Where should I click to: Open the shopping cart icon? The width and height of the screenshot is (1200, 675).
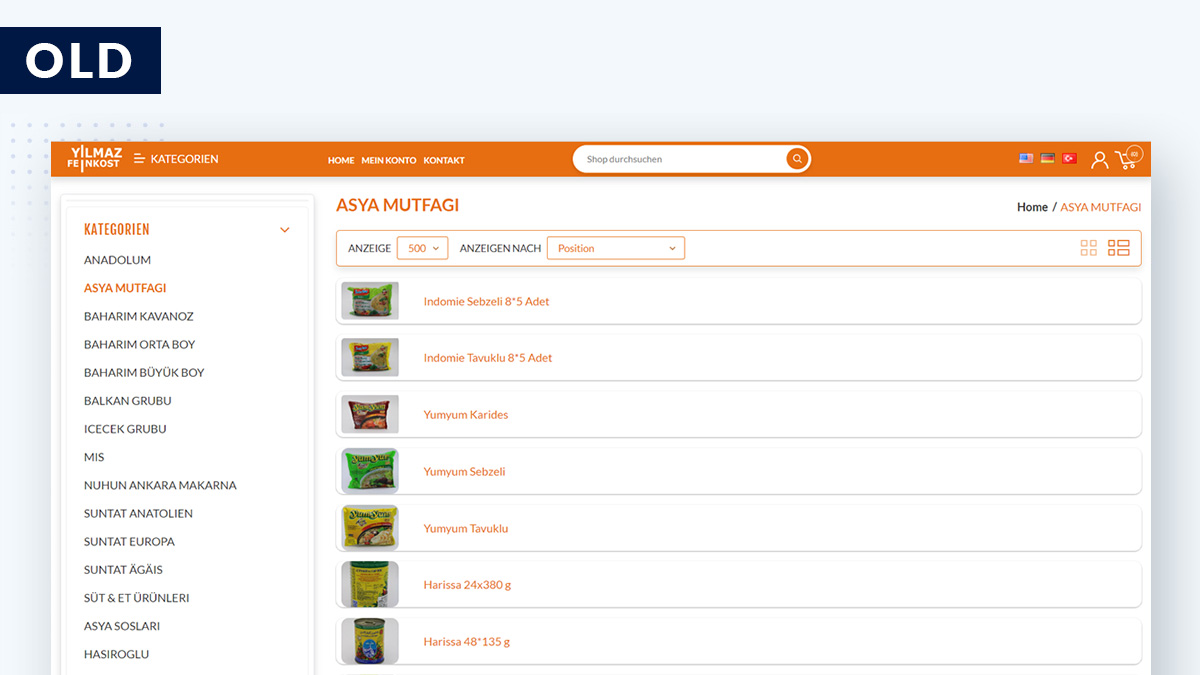coord(1127,158)
